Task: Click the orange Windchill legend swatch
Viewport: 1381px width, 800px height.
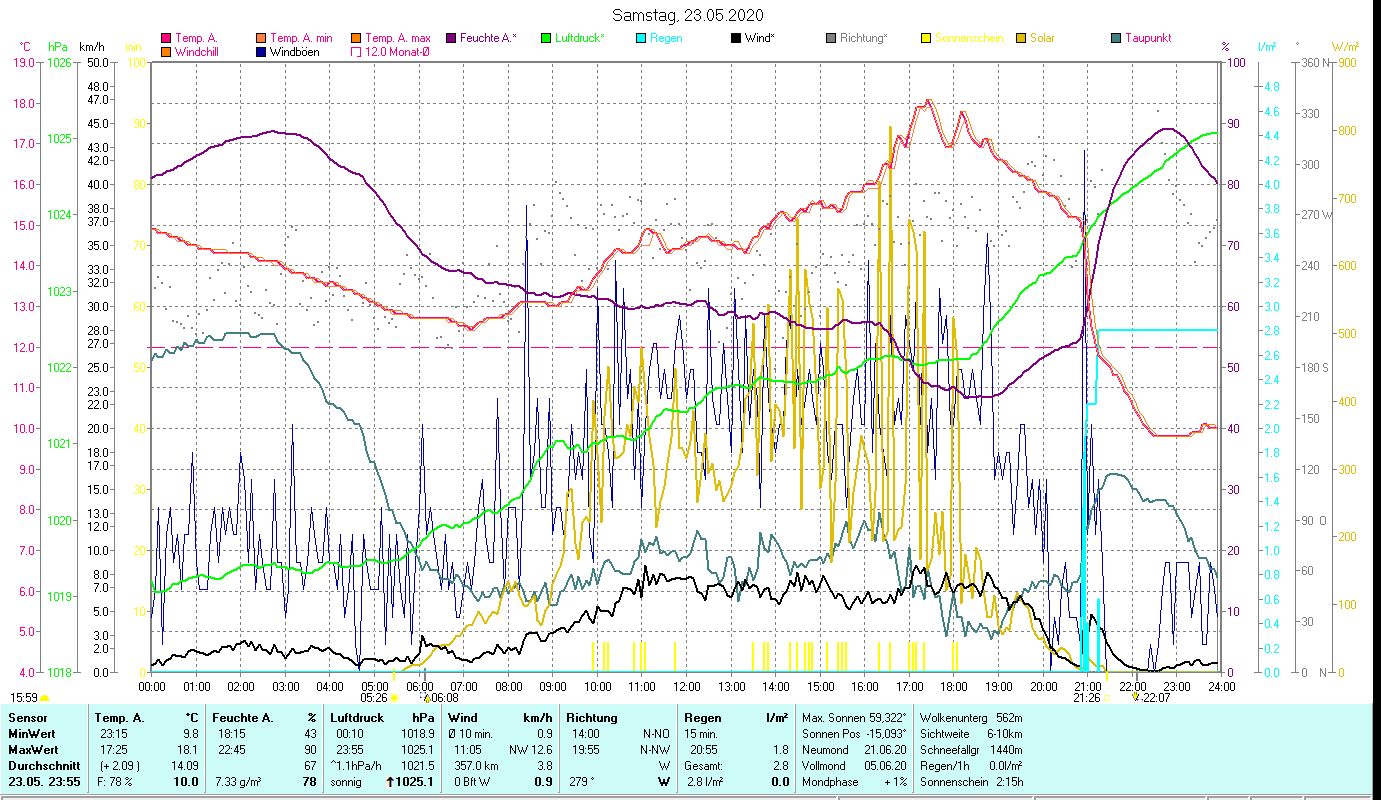Action: click(166, 51)
